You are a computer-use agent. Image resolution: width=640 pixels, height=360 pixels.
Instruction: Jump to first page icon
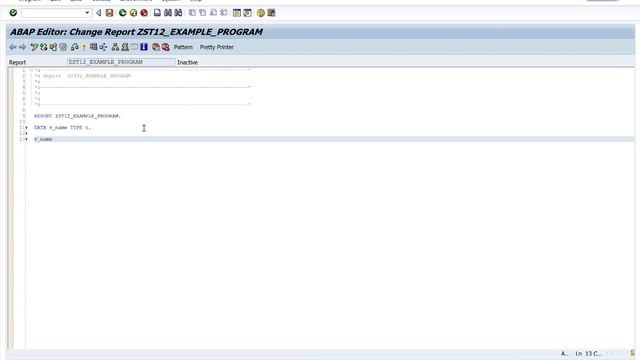(x=192, y=13)
